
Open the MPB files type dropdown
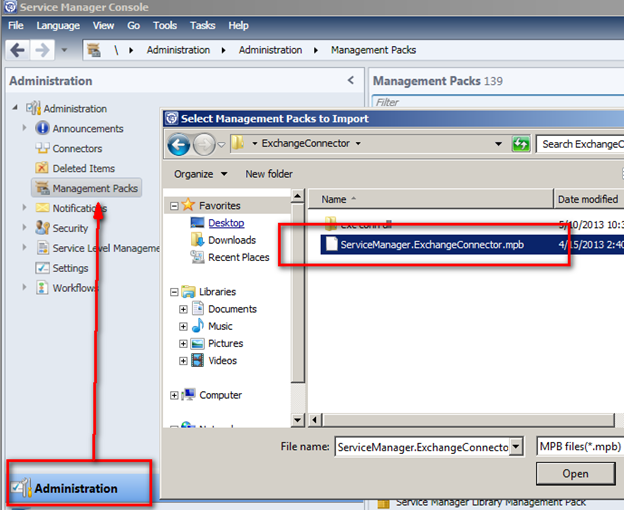pos(580,446)
